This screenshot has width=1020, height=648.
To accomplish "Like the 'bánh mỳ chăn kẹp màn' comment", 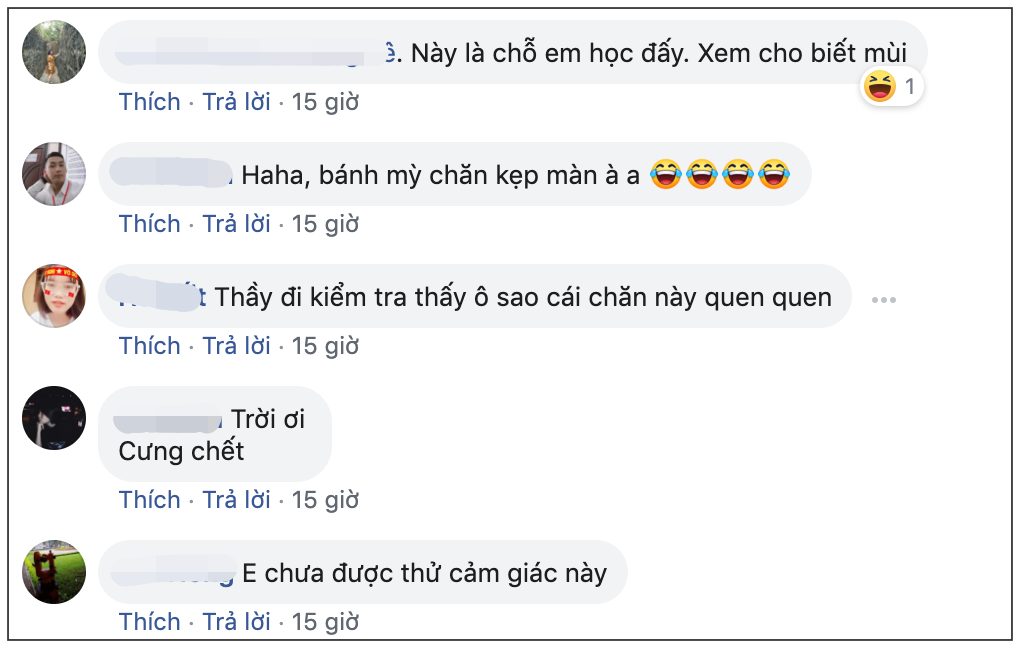I will pos(150,224).
